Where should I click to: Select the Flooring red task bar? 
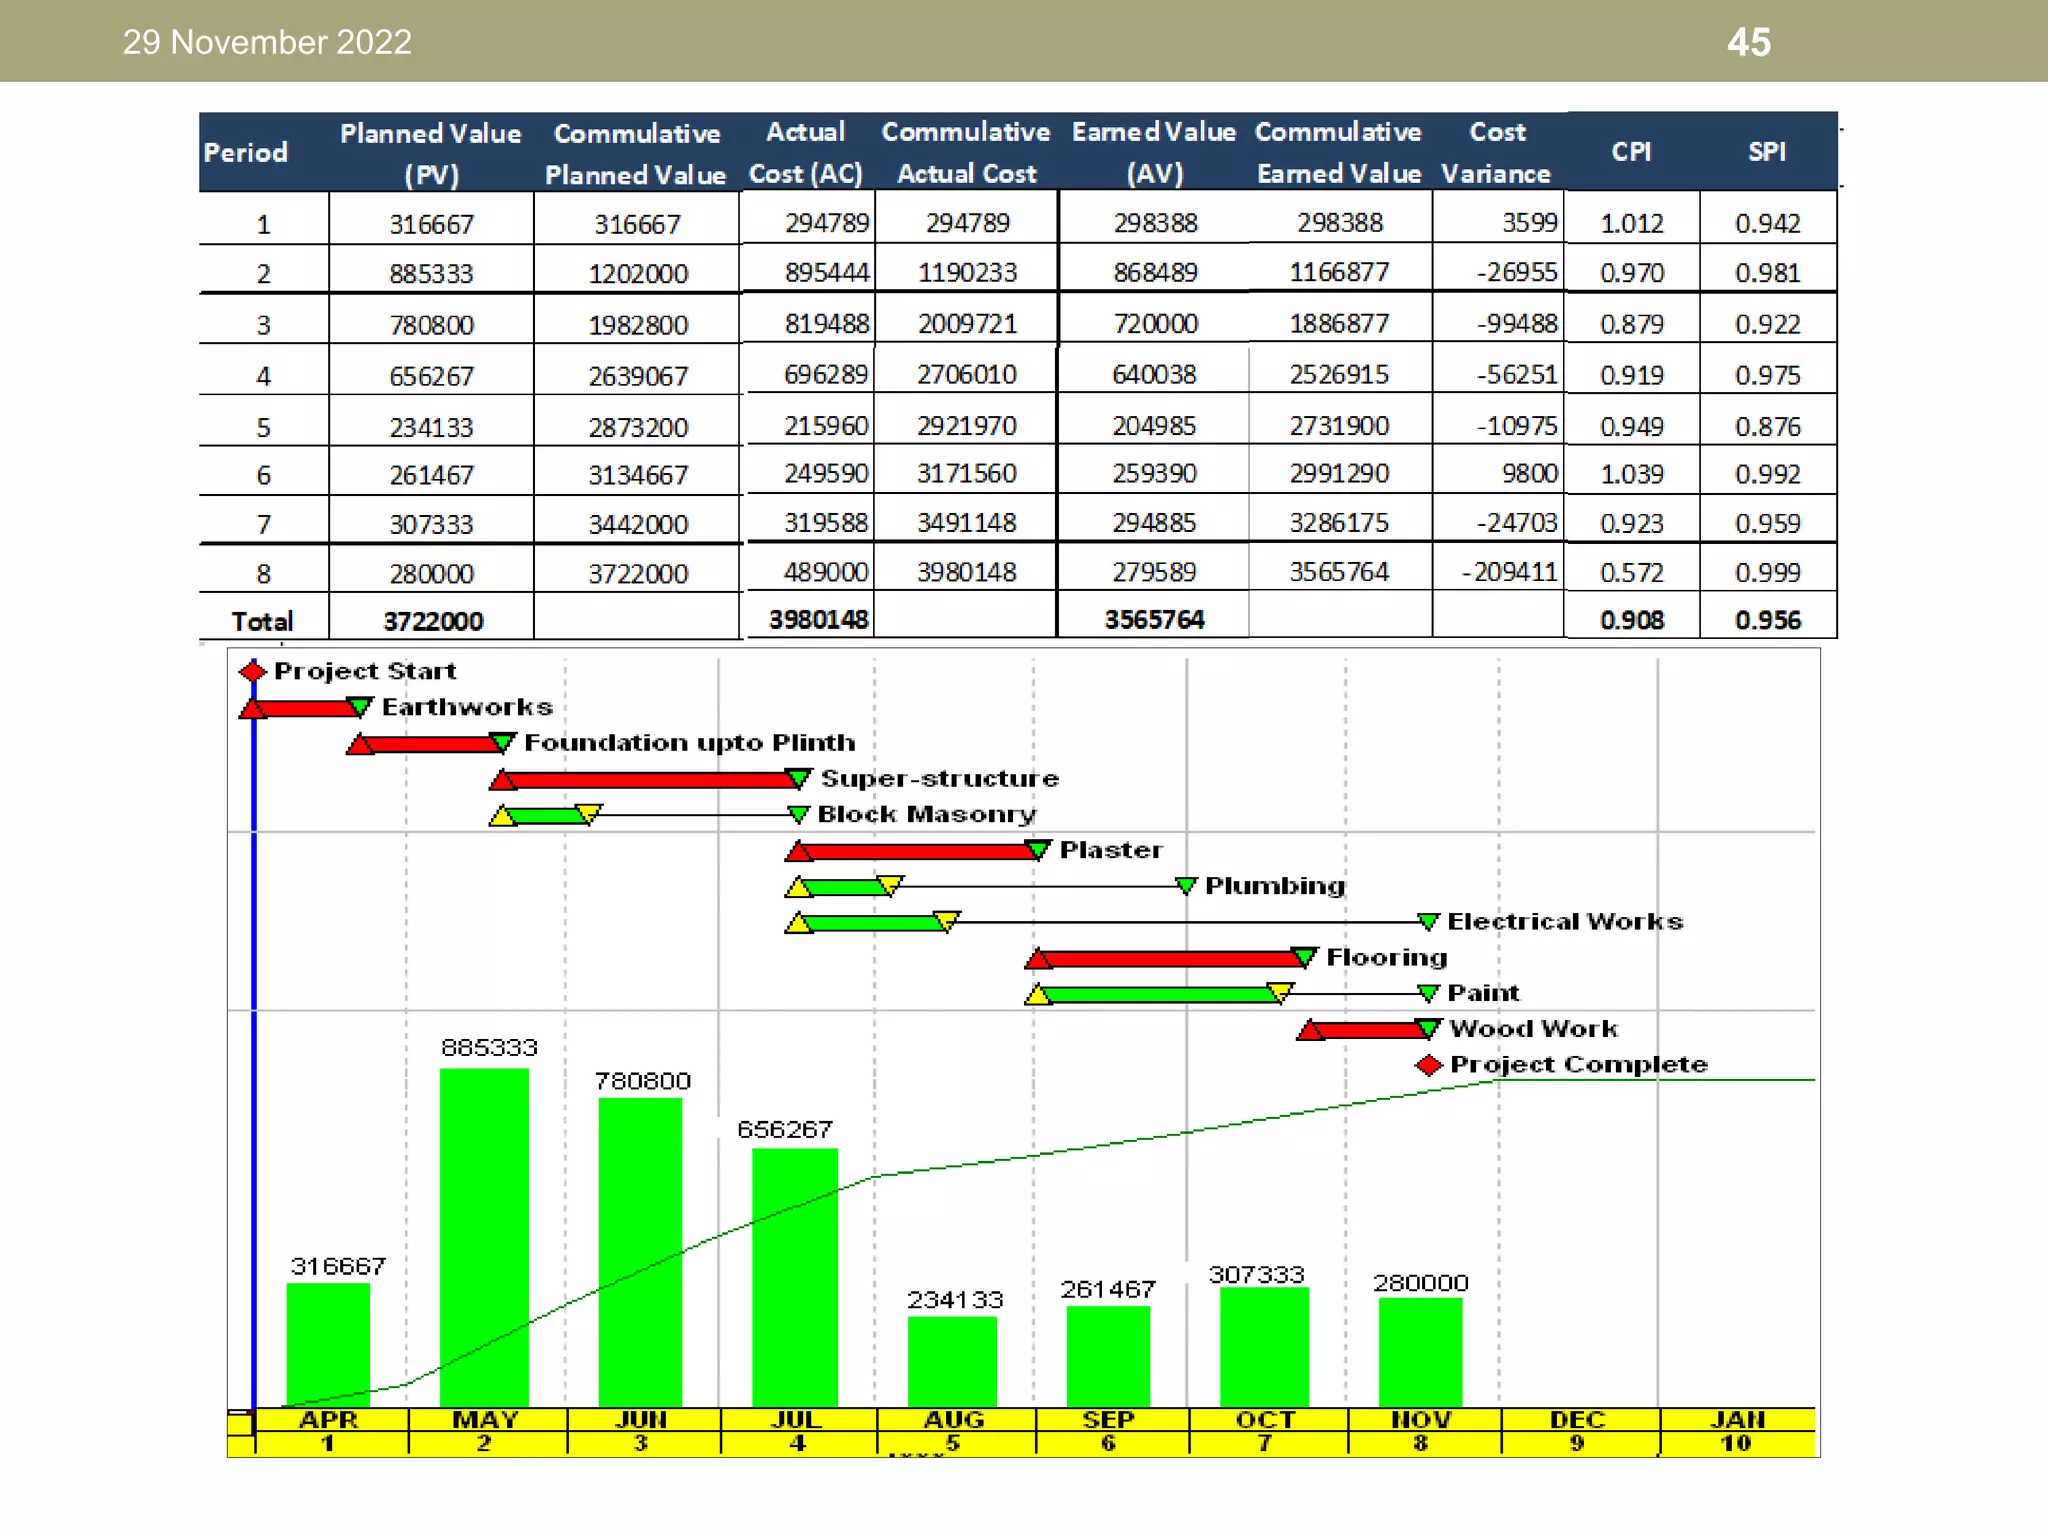point(1170,959)
